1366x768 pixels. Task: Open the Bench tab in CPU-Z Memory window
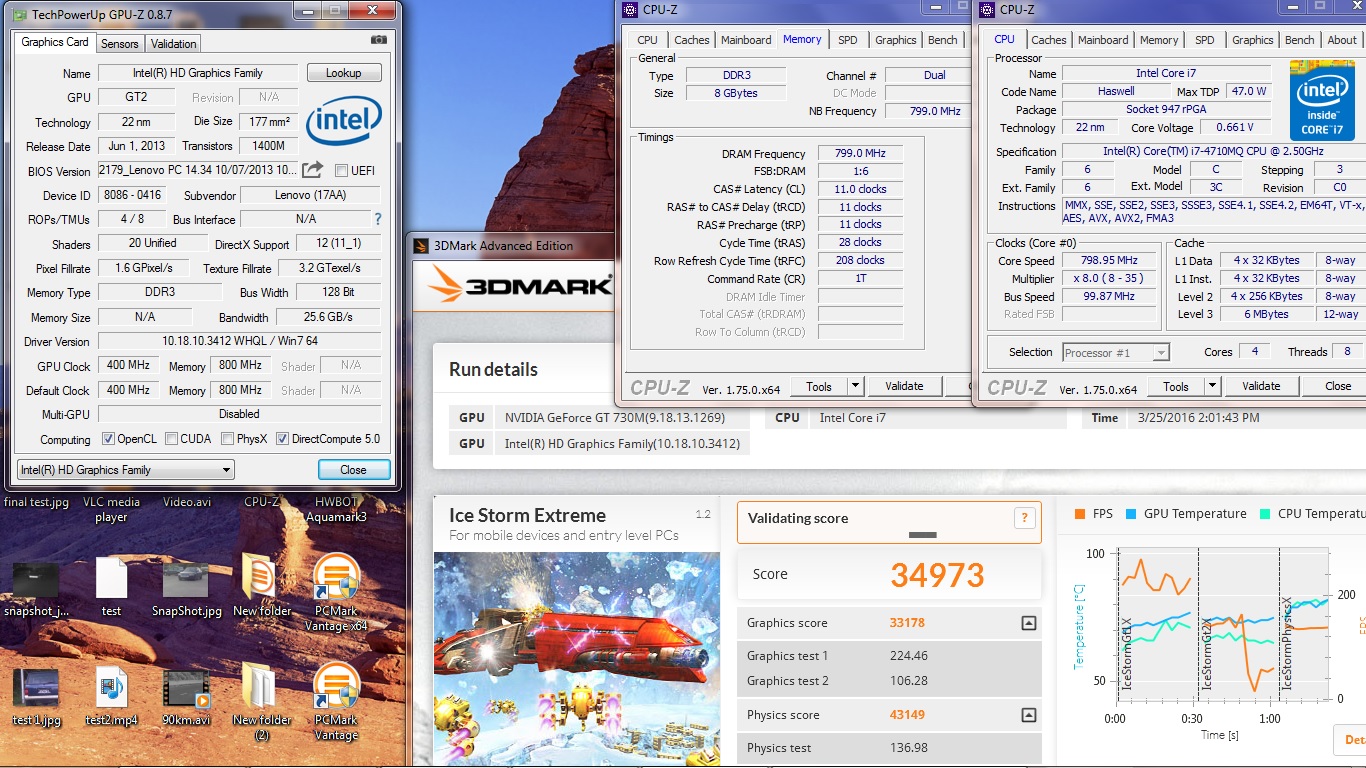943,40
